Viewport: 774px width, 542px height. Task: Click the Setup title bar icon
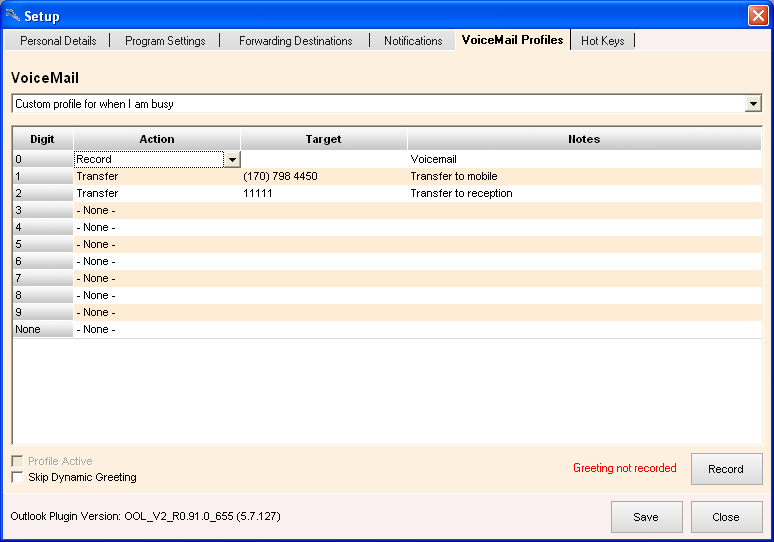pyautogui.click(x=12, y=15)
